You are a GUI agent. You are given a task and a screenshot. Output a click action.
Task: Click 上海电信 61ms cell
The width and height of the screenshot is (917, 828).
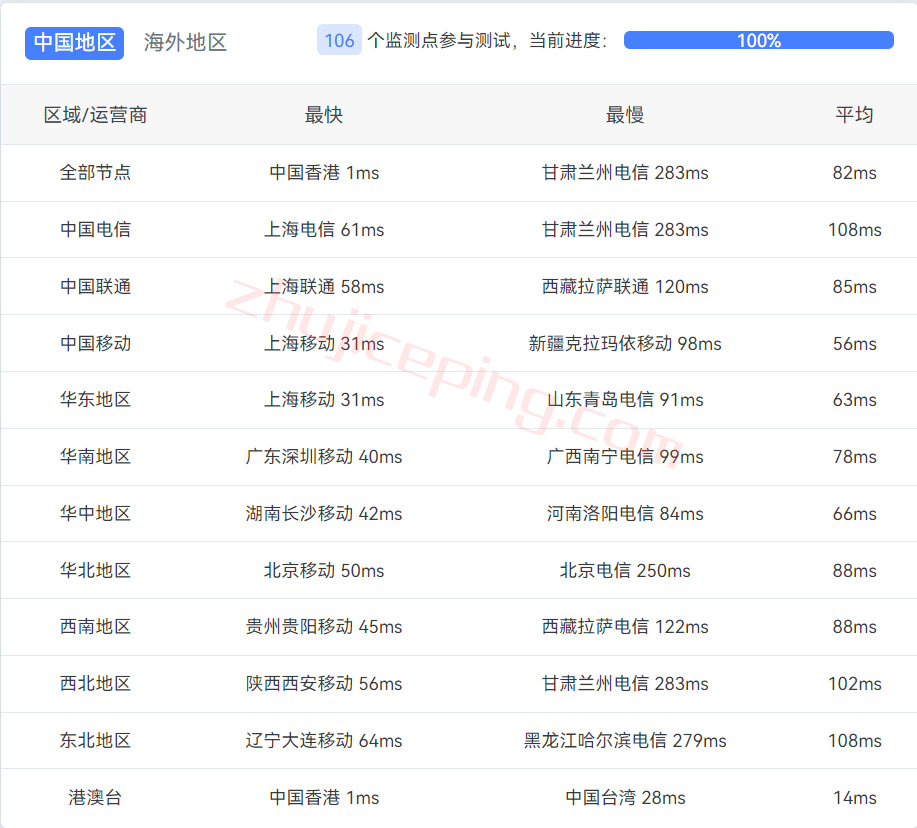[x=324, y=229]
